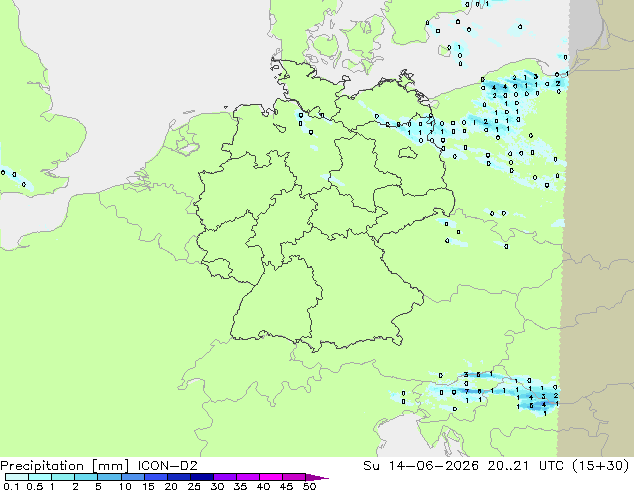The width and height of the screenshot is (634, 490).
Task: Click the 2–5 mm legend swatch
Action: pyautogui.click(x=86, y=477)
